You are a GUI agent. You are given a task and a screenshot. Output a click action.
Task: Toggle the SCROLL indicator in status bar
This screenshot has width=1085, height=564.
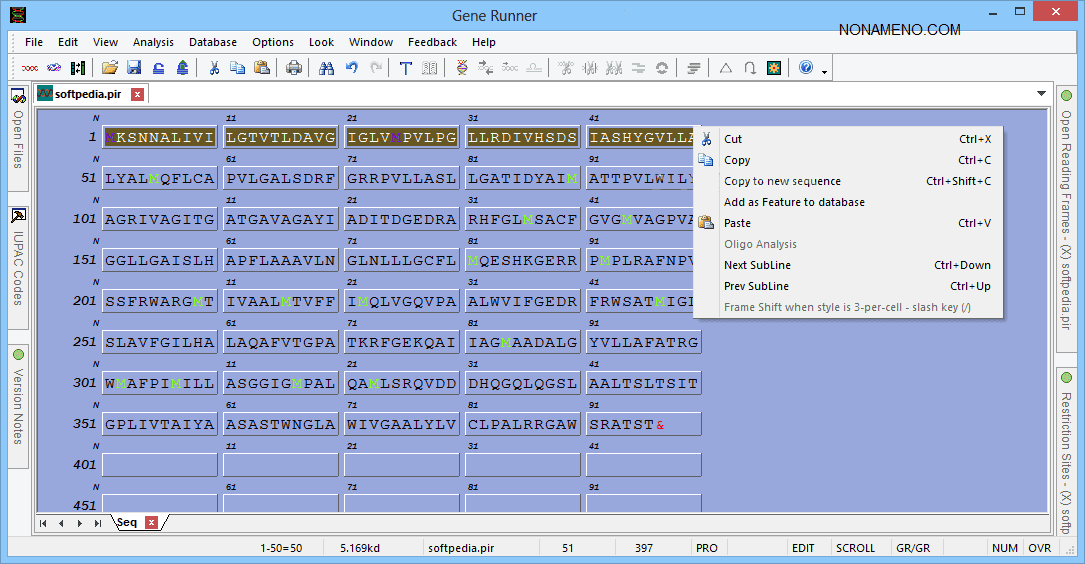(855, 548)
